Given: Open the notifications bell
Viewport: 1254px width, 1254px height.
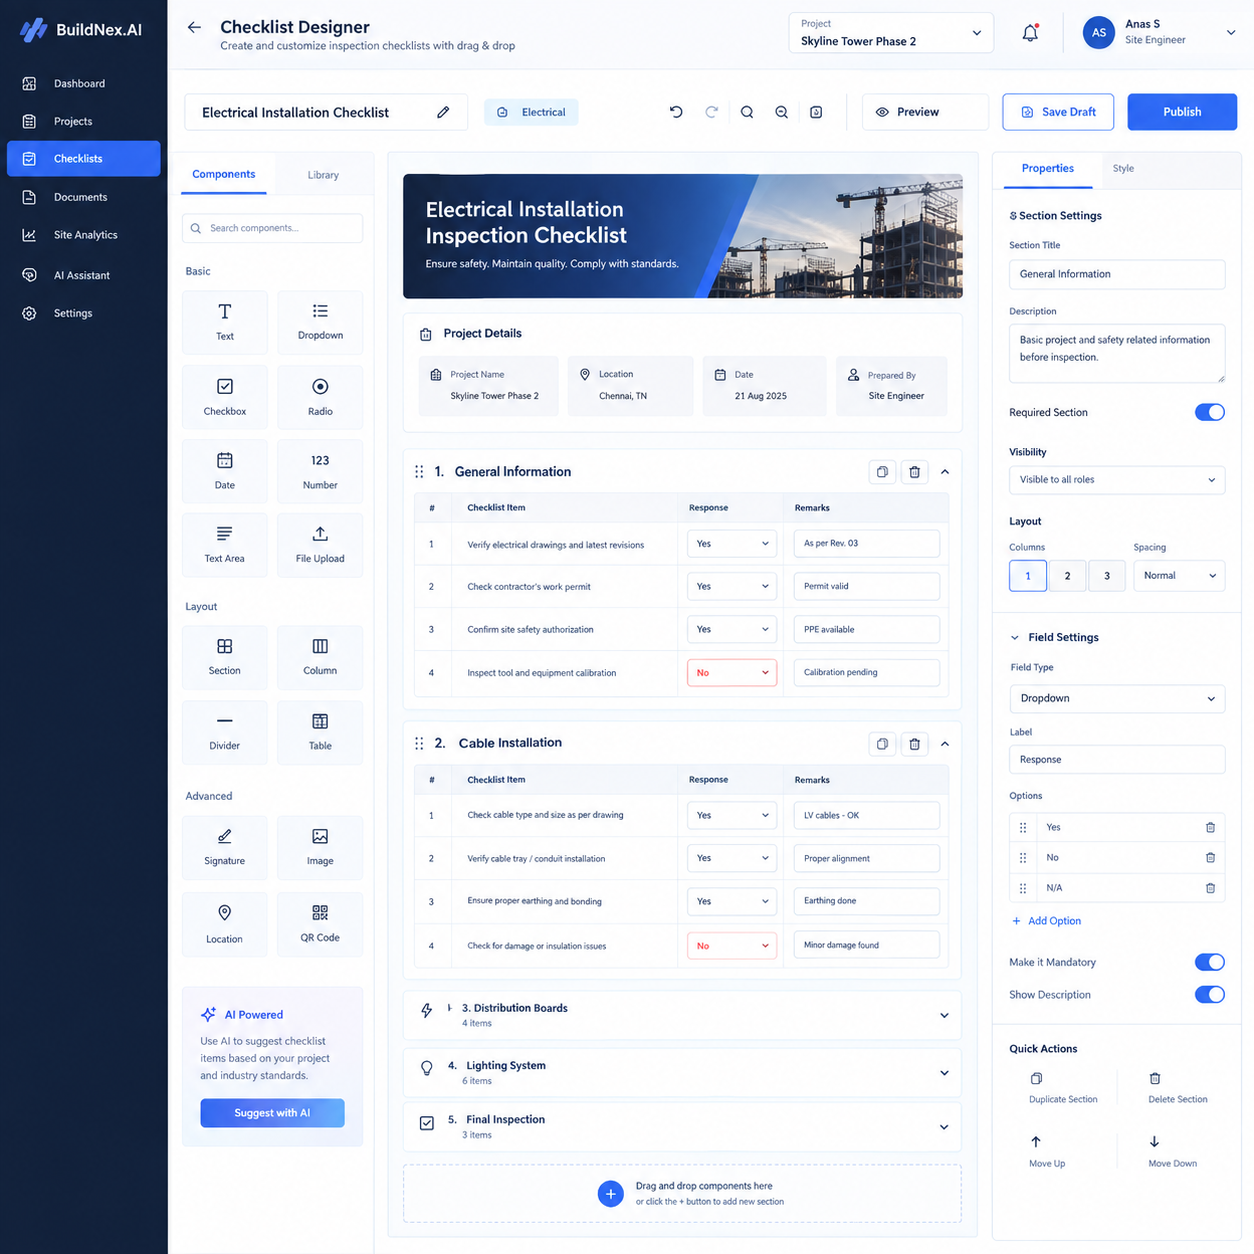Looking at the screenshot, I should [1030, 33].
